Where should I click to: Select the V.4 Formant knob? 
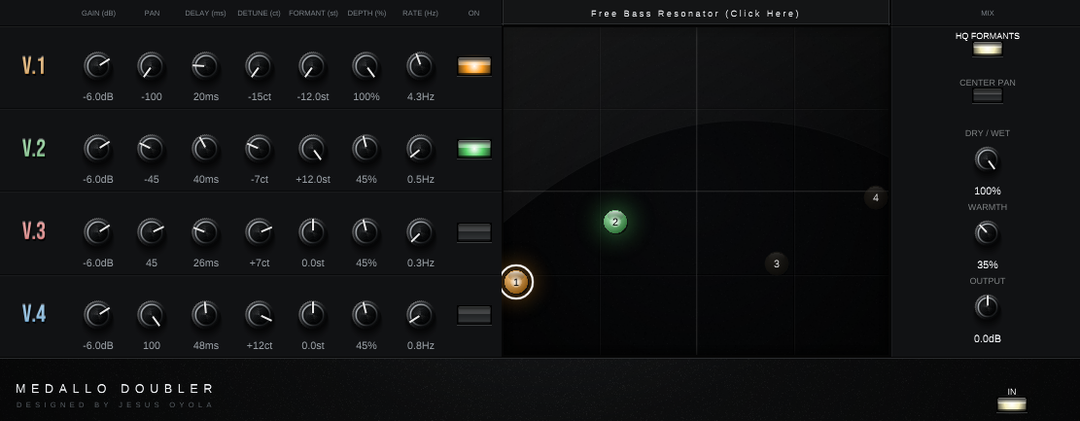tap(312, 315)
